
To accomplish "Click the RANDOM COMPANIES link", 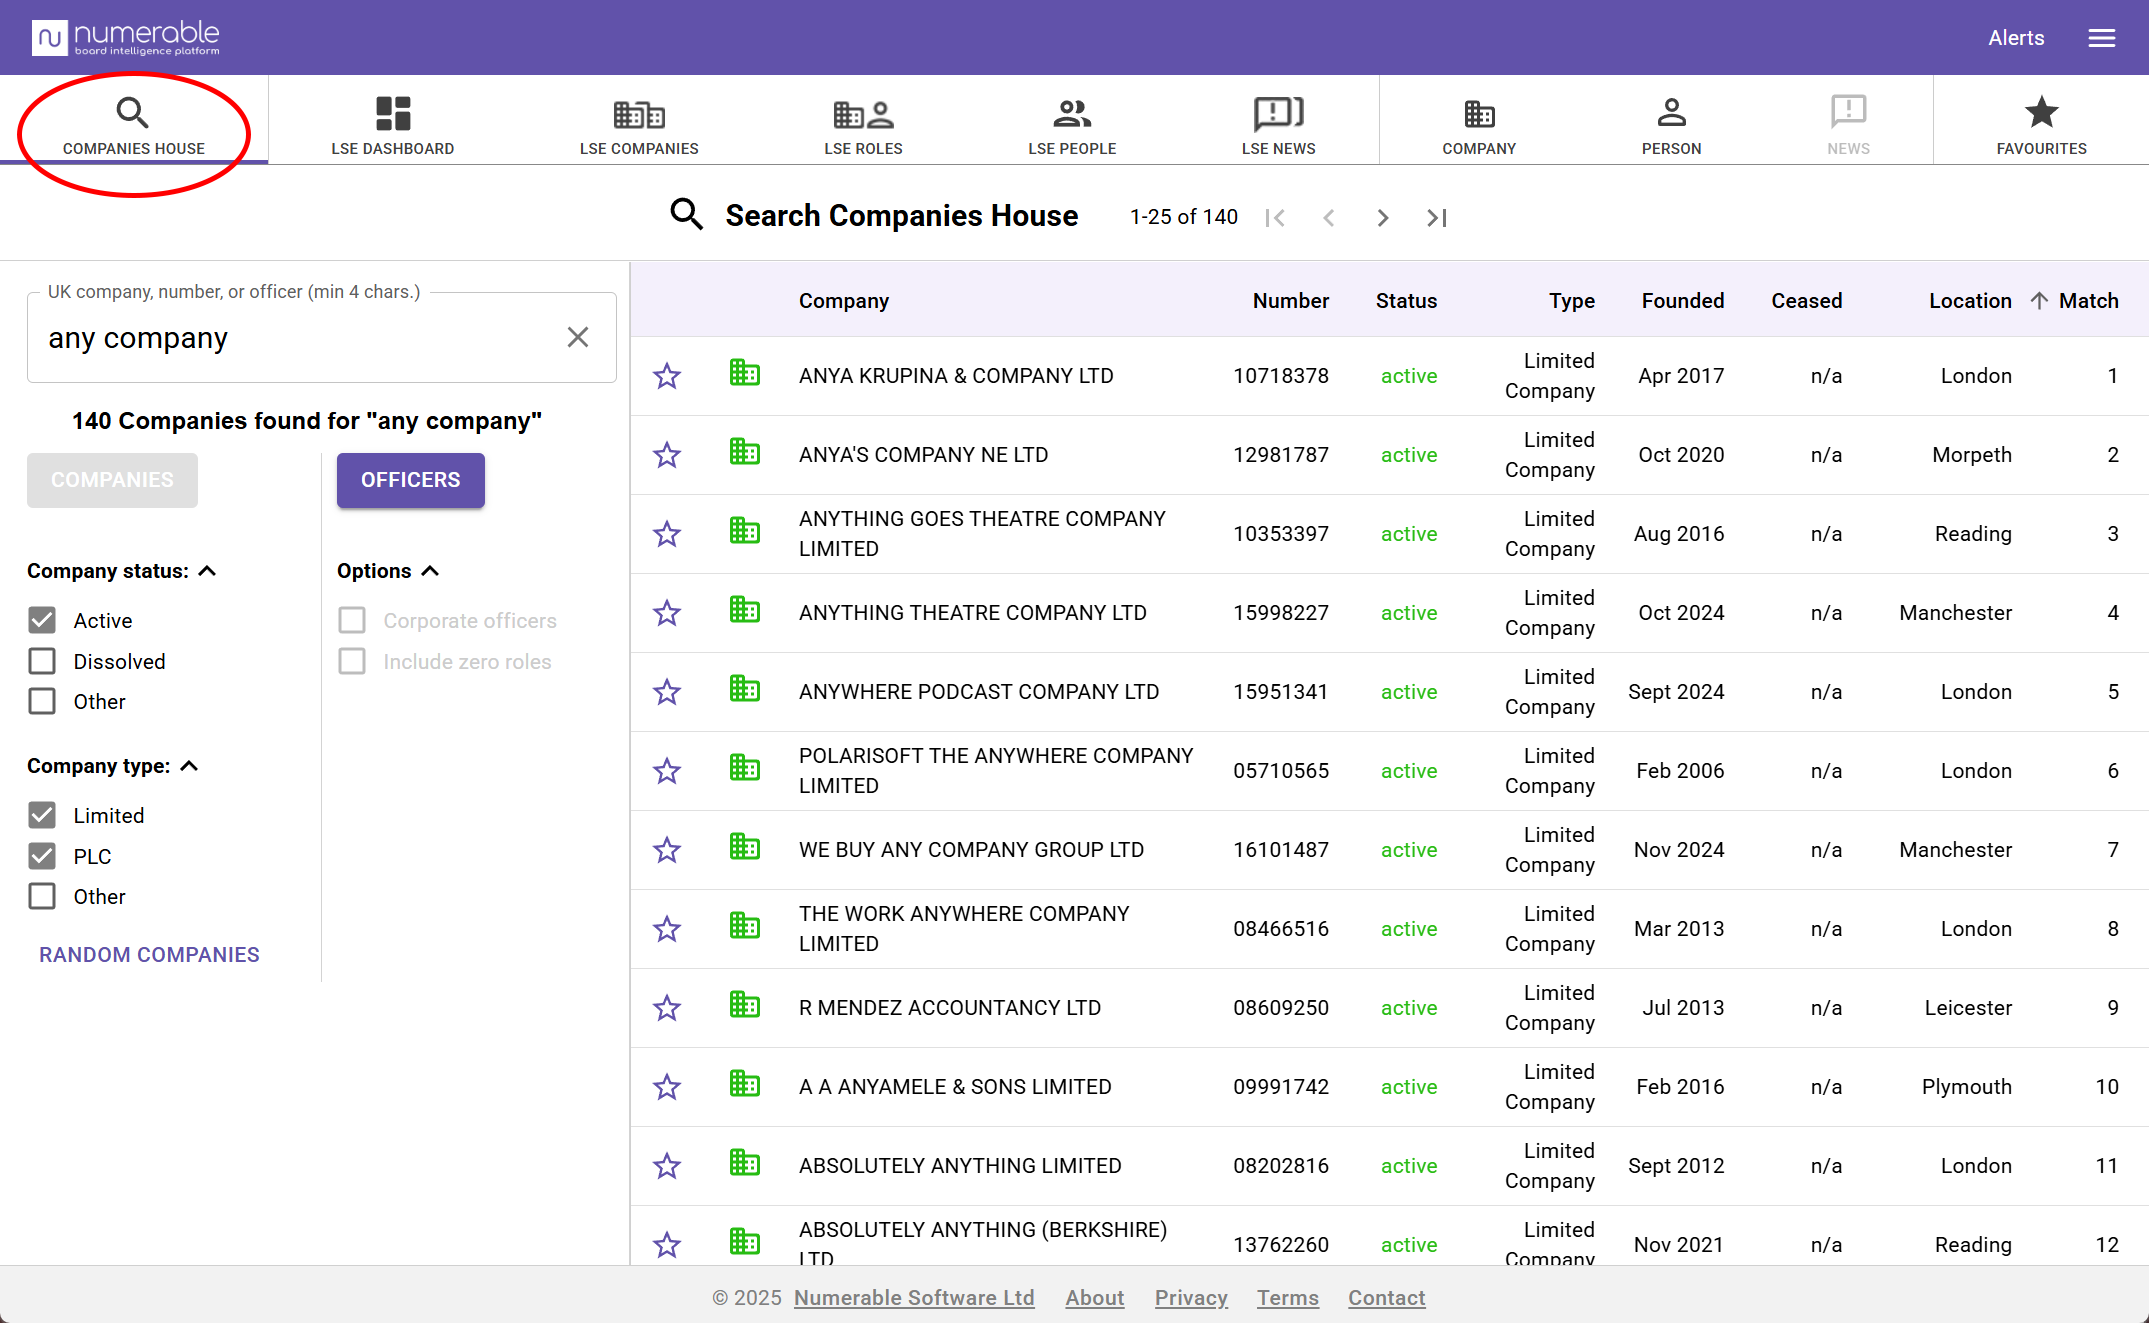I will tap(149, 954).
